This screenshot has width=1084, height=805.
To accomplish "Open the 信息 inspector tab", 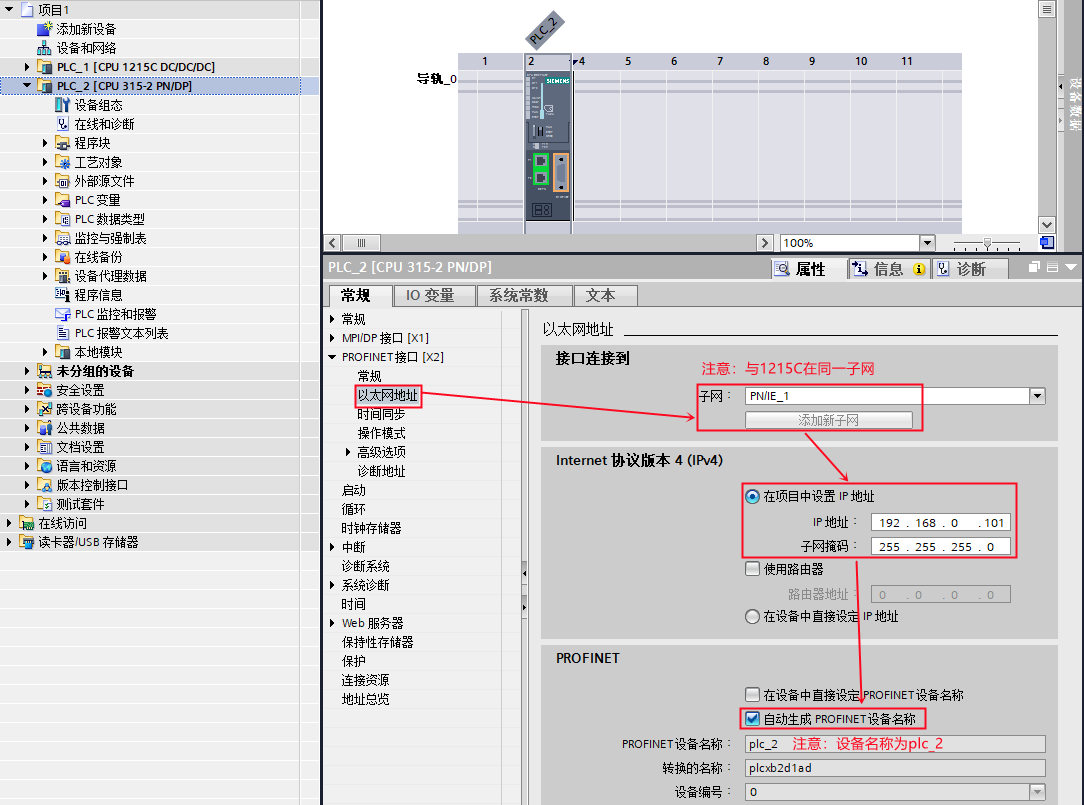I will [x=890, y=269].
